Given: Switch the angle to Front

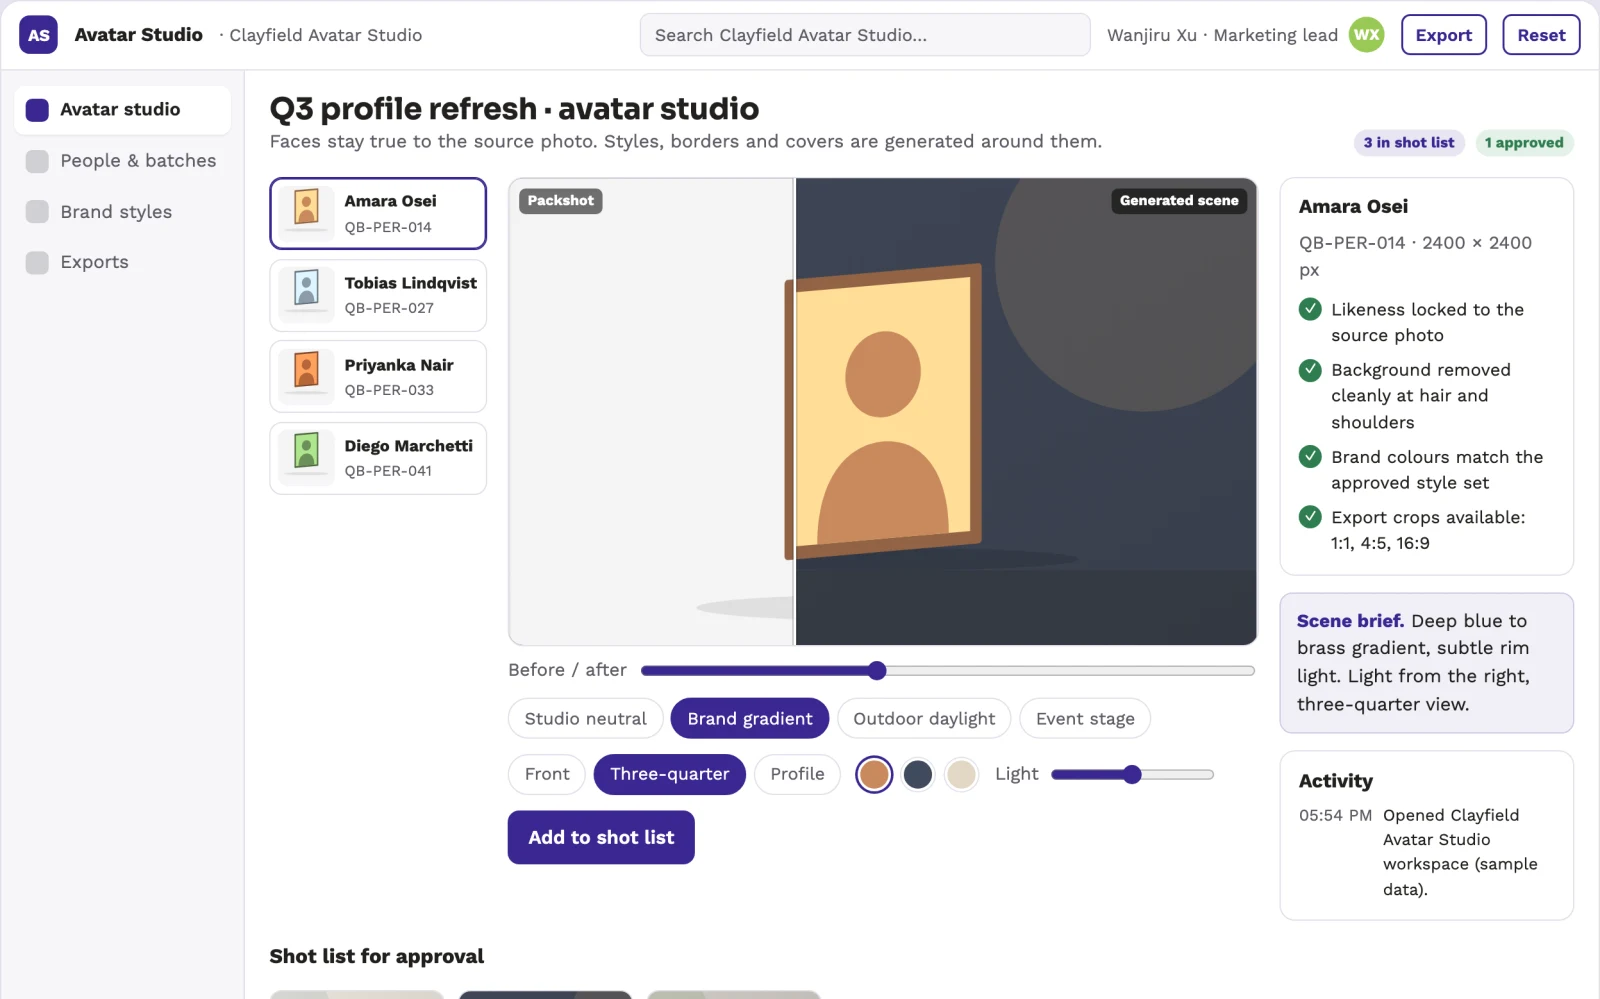Looking at the screenshot, I should [547, 774].
